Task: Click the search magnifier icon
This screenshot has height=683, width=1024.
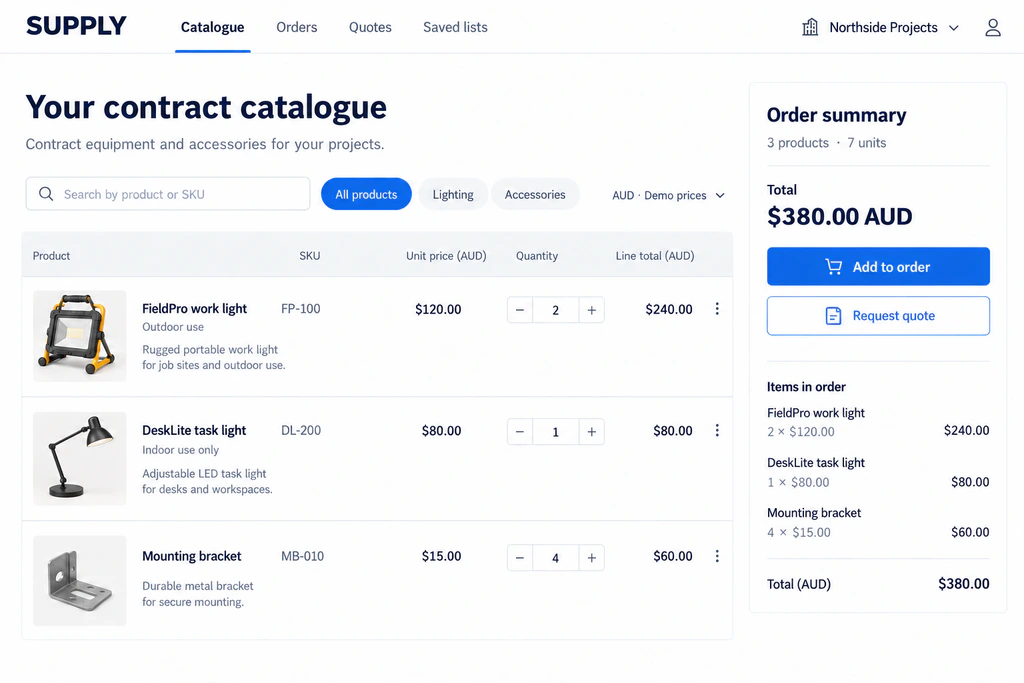Action: [46, 194]
